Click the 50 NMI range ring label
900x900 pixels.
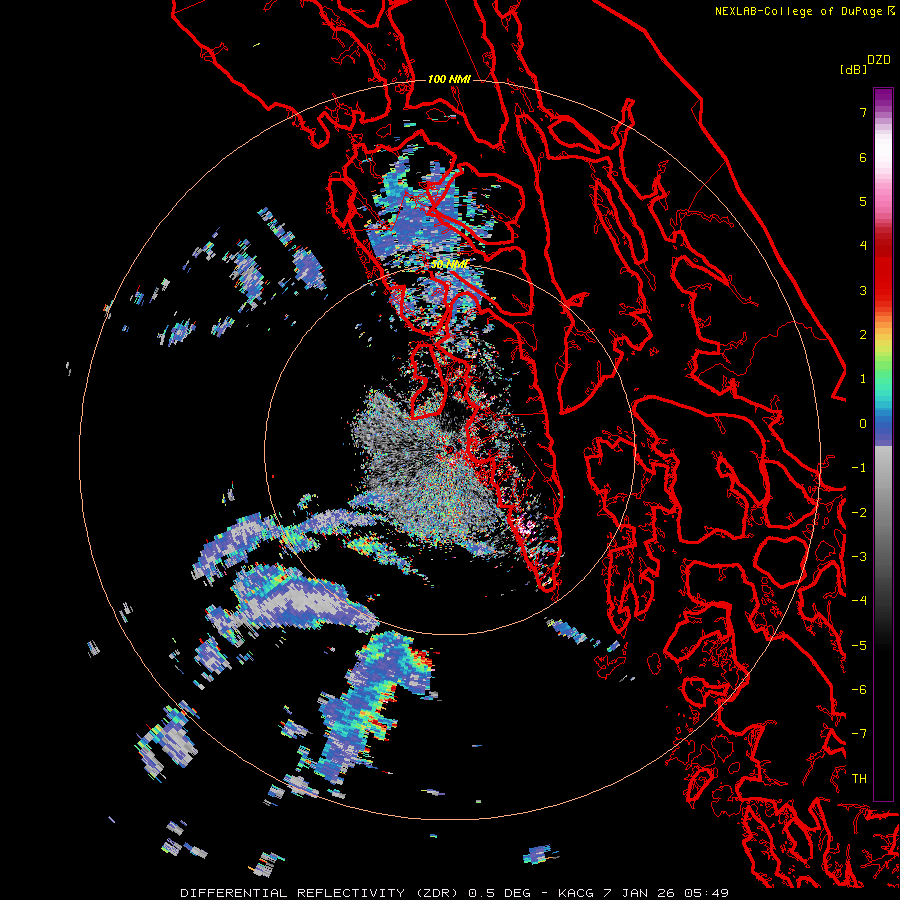click(450, 265)
